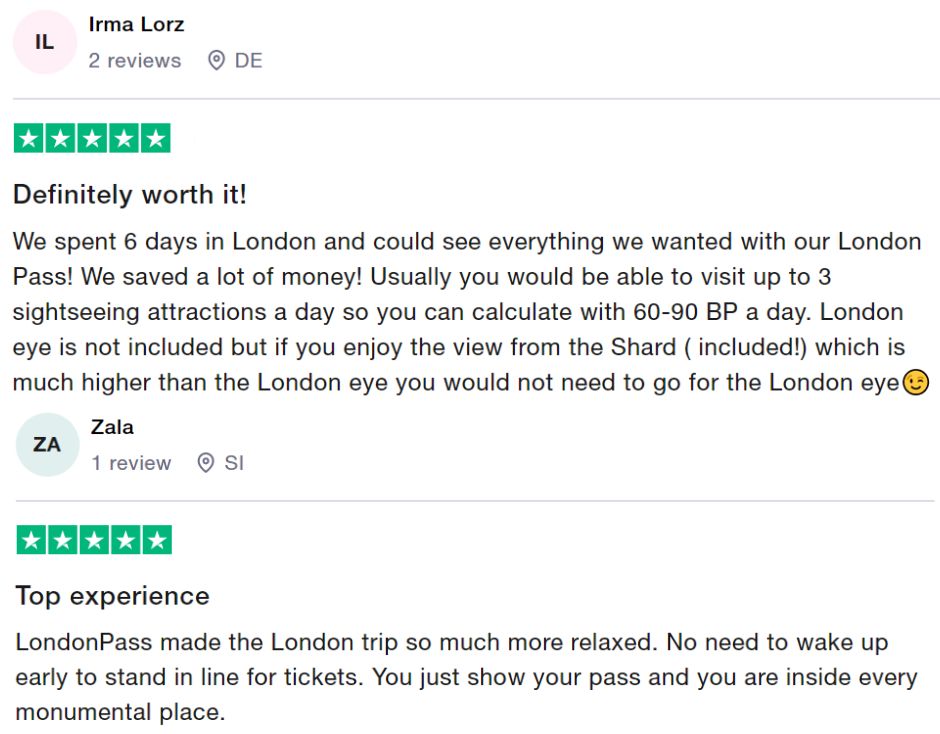Click the last star of Zala's rating
This screenshot has width=940, height=734.
point(157,541)
